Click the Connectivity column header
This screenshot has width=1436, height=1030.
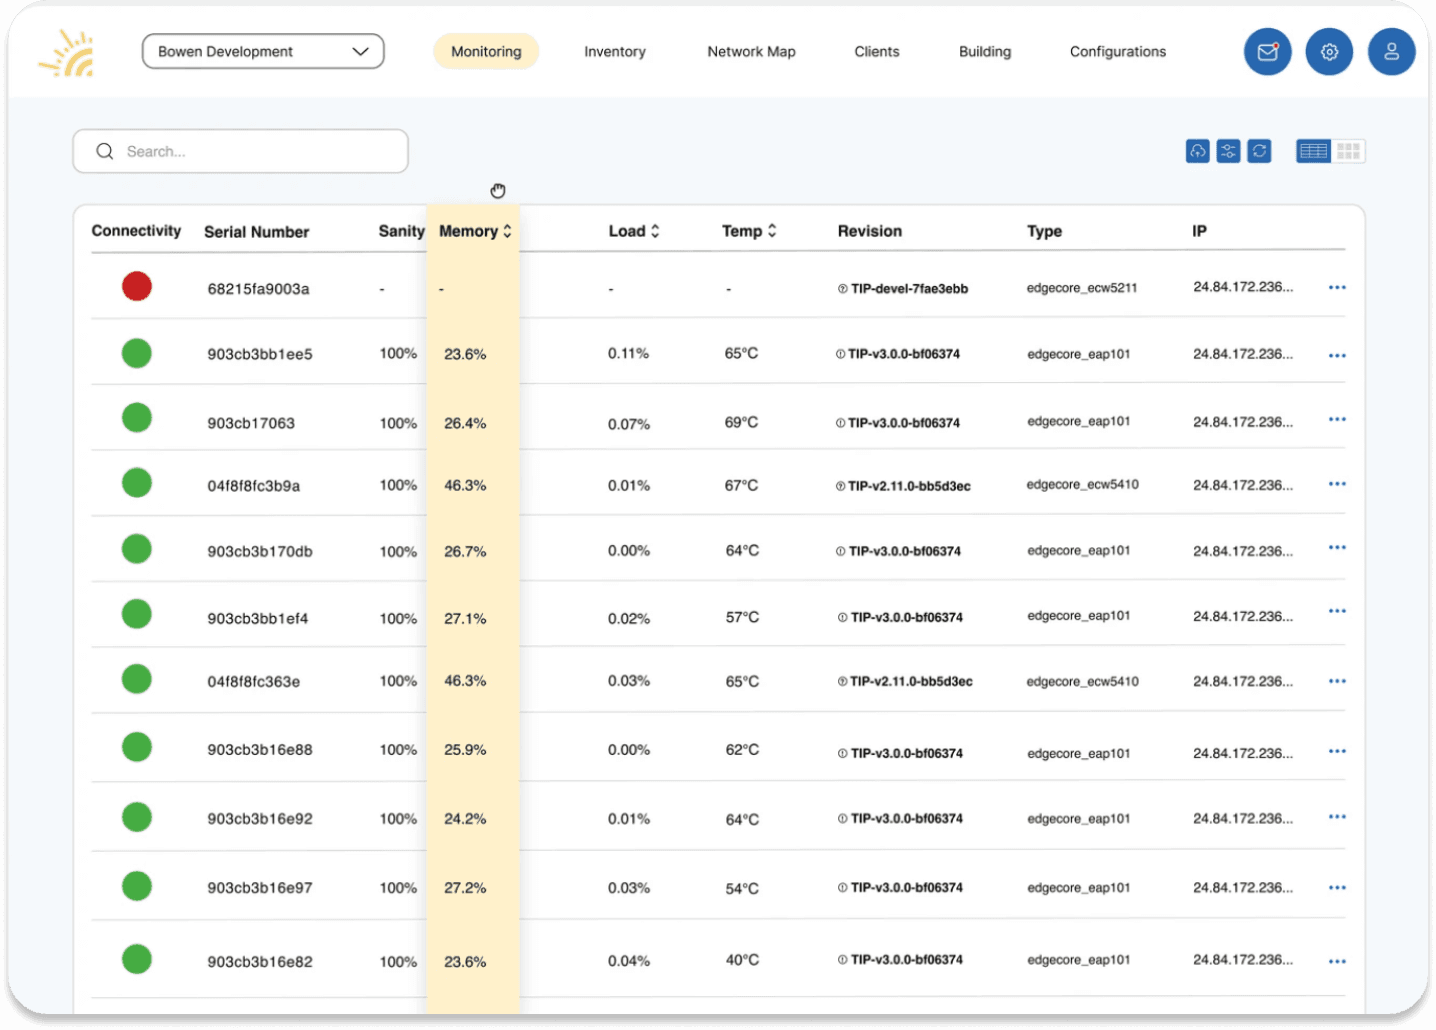click(136, 231)
